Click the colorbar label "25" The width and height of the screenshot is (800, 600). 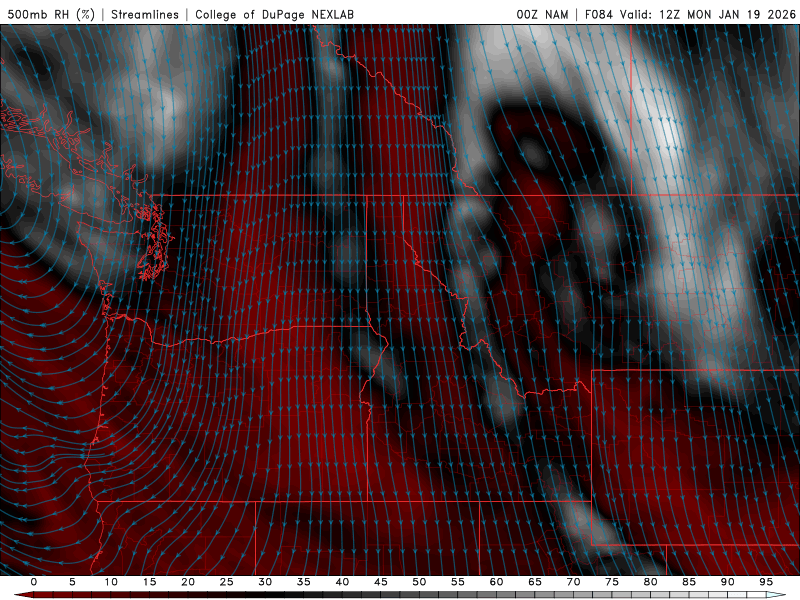point(227,582)
